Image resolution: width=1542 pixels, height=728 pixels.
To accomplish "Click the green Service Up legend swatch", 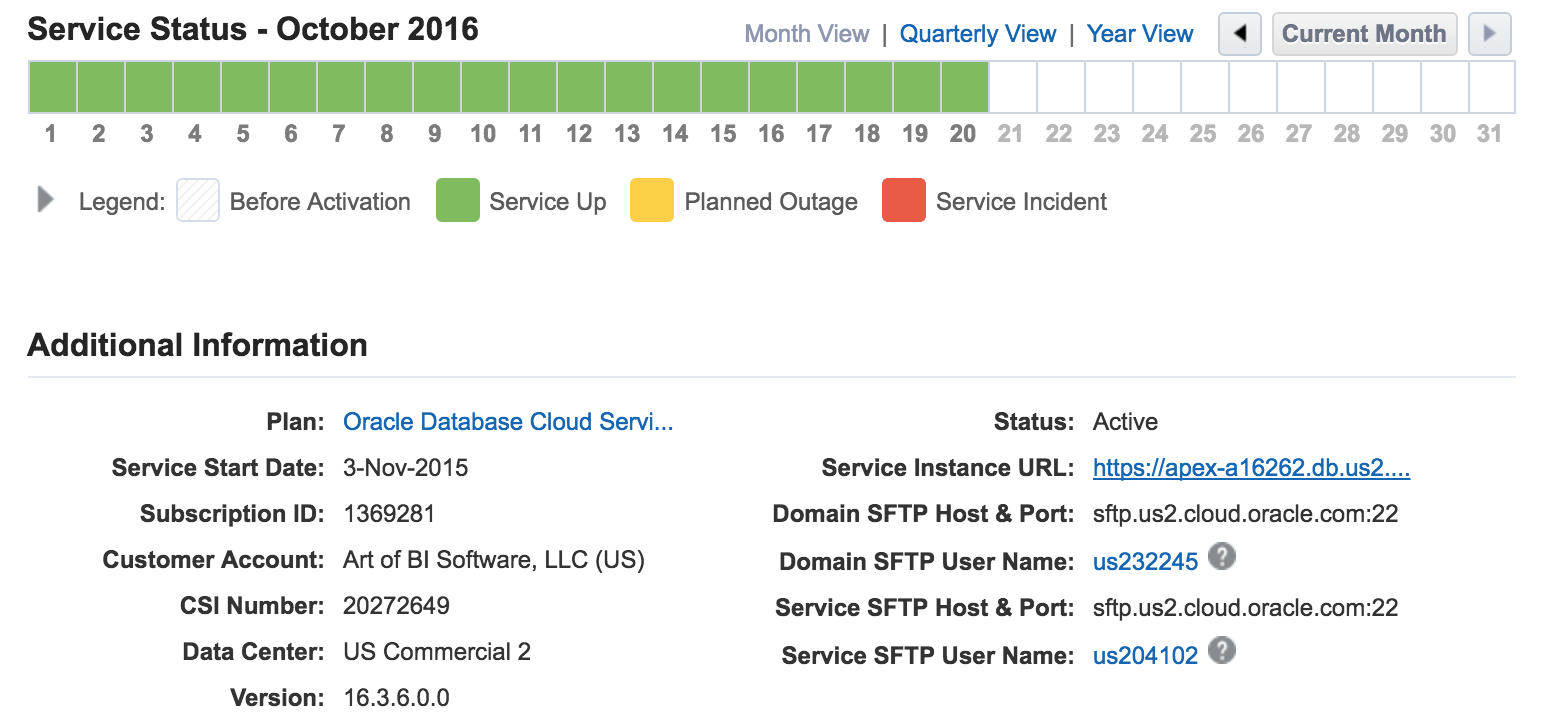I will tap(458, 200).
